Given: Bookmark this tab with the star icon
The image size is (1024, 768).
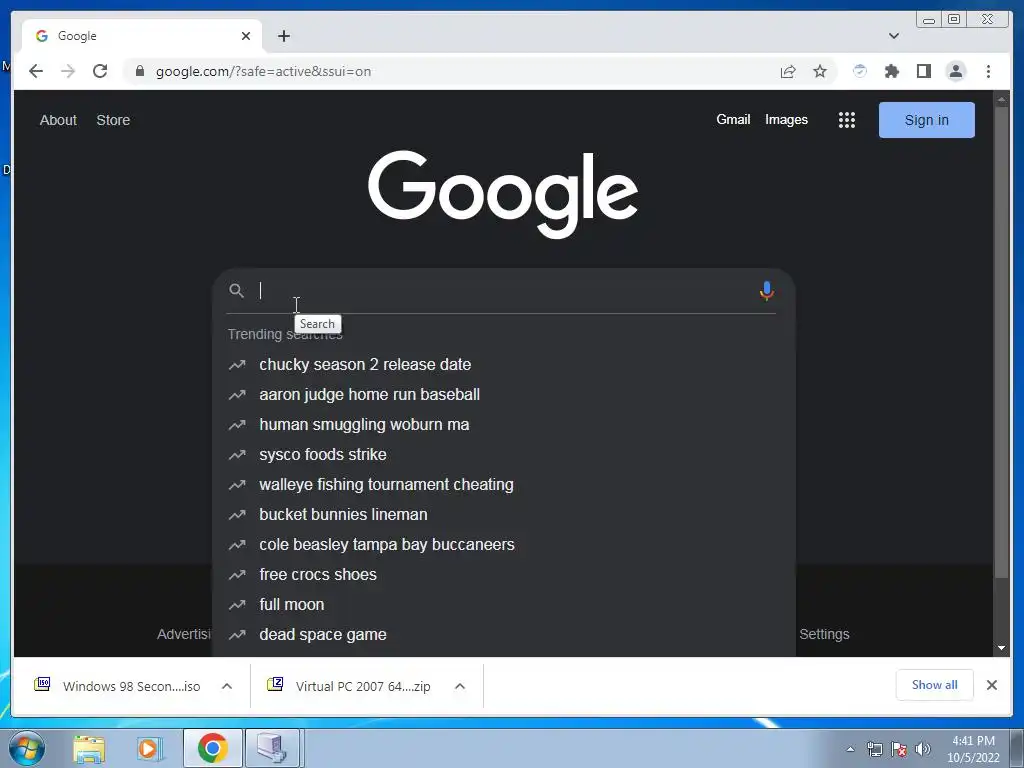Looking at the screenshot, I should click(820, 71).
